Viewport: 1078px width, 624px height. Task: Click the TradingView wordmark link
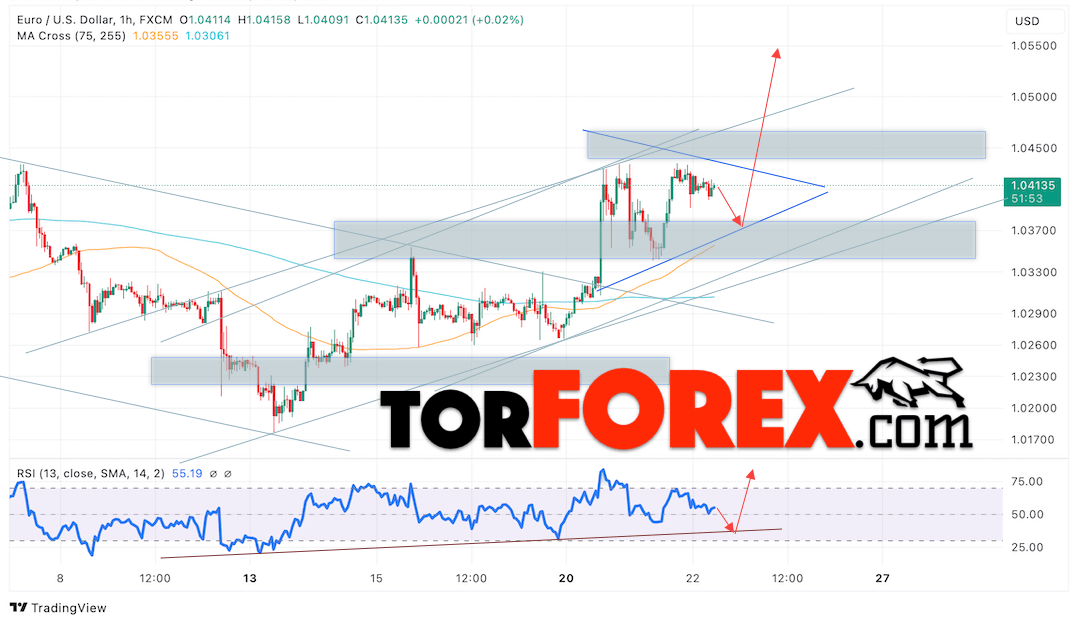69,608
